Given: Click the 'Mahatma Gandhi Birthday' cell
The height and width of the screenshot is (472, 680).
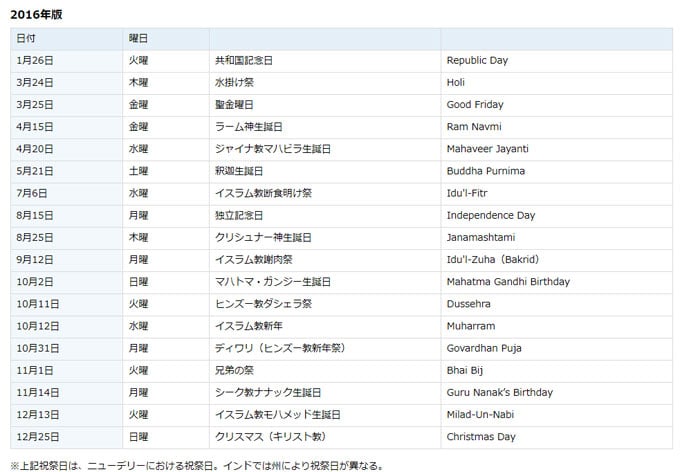Looking at the screenshot, I should pos(557,282).
